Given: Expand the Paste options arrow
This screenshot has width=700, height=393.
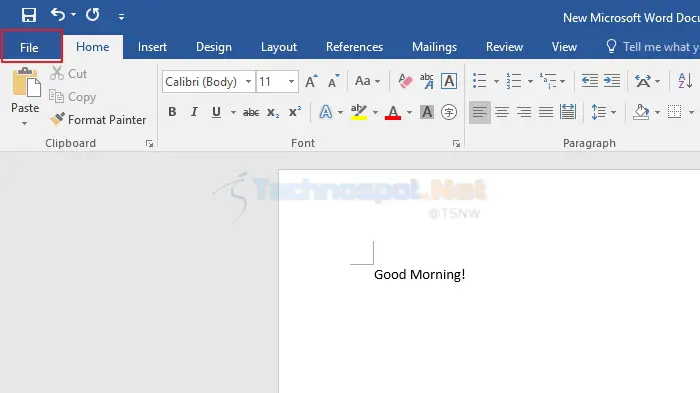Looking at the screenshot, I should 25,123.
